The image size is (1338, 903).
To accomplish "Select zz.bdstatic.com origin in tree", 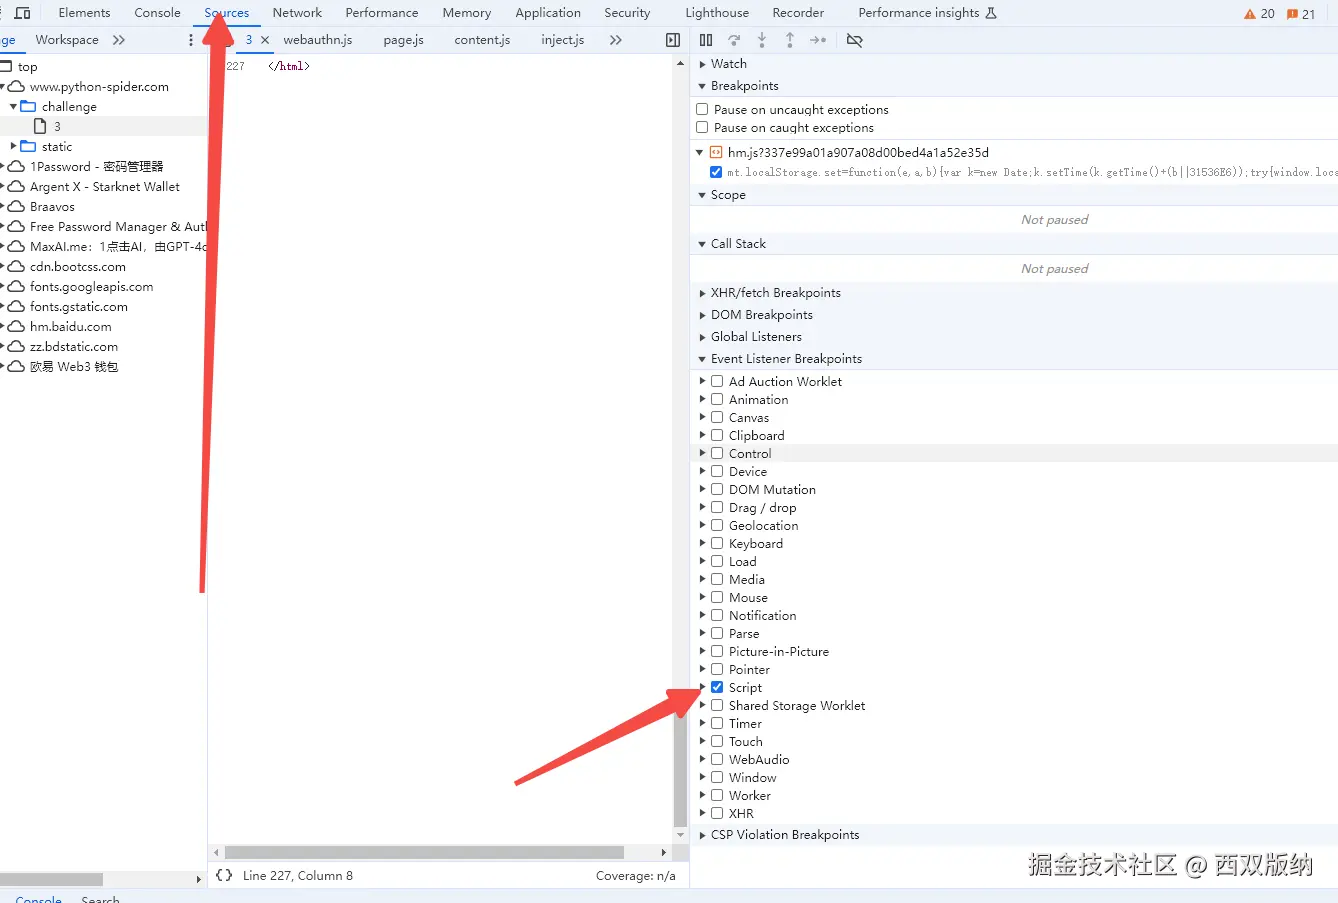I will pyautogui.click(x=74, y=346).
